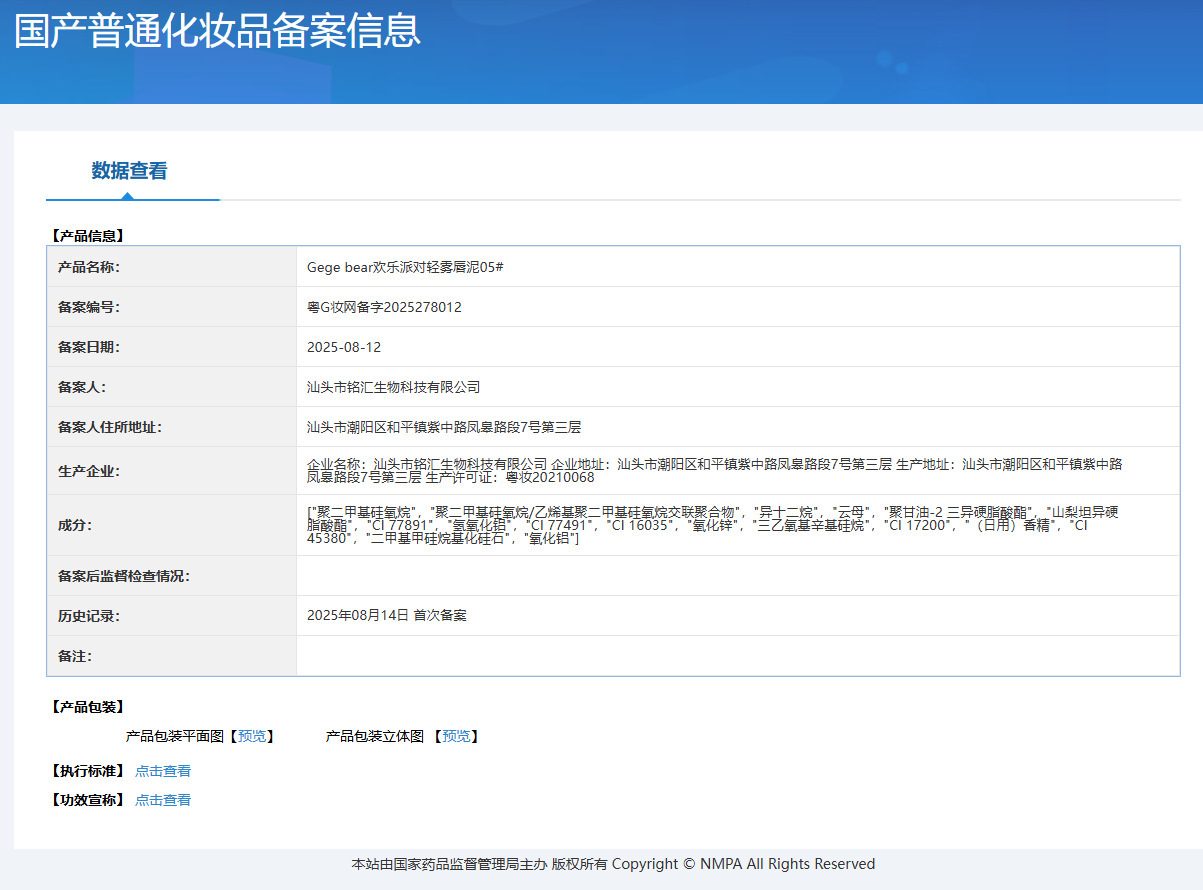
Task: Click the 【执行标准】 heading label
Action: point(87,771)
